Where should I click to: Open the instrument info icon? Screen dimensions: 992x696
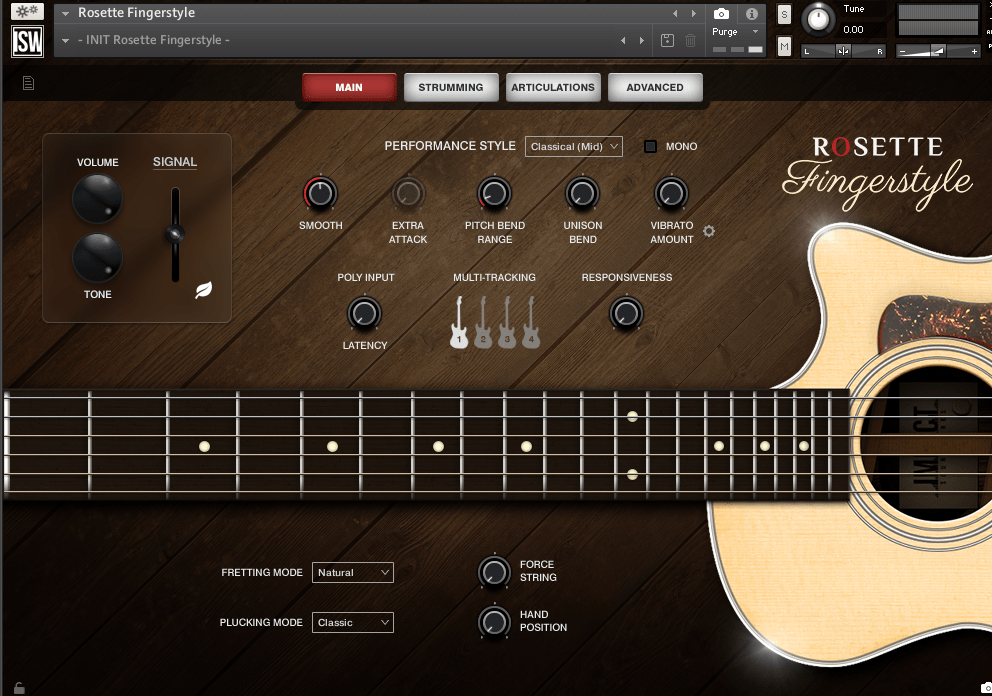752,14
